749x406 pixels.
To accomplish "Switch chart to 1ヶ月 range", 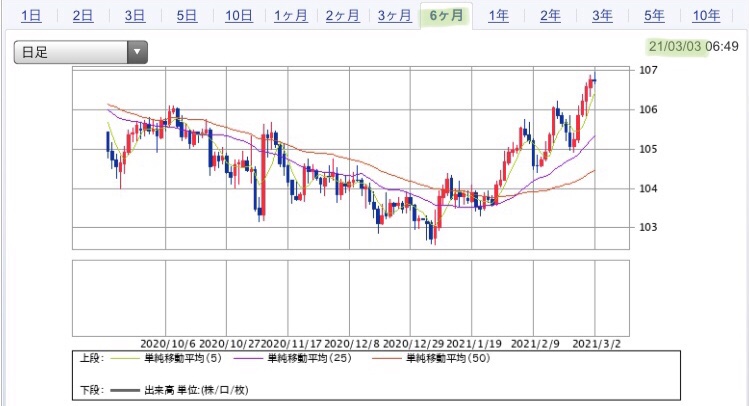I will point(290,16).
